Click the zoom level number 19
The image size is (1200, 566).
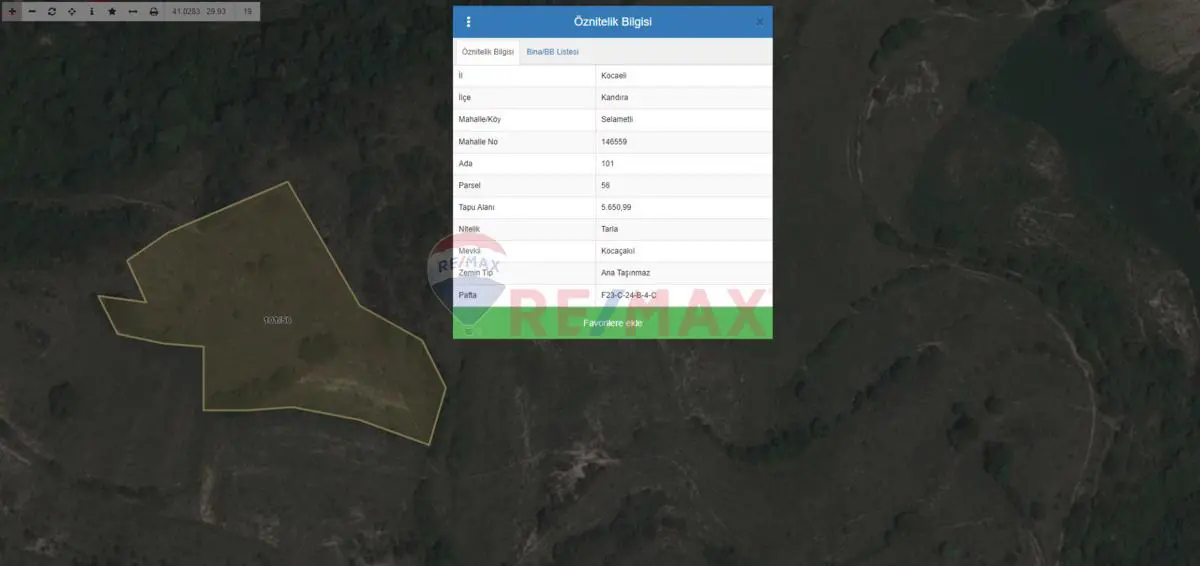tap(247, 11)
